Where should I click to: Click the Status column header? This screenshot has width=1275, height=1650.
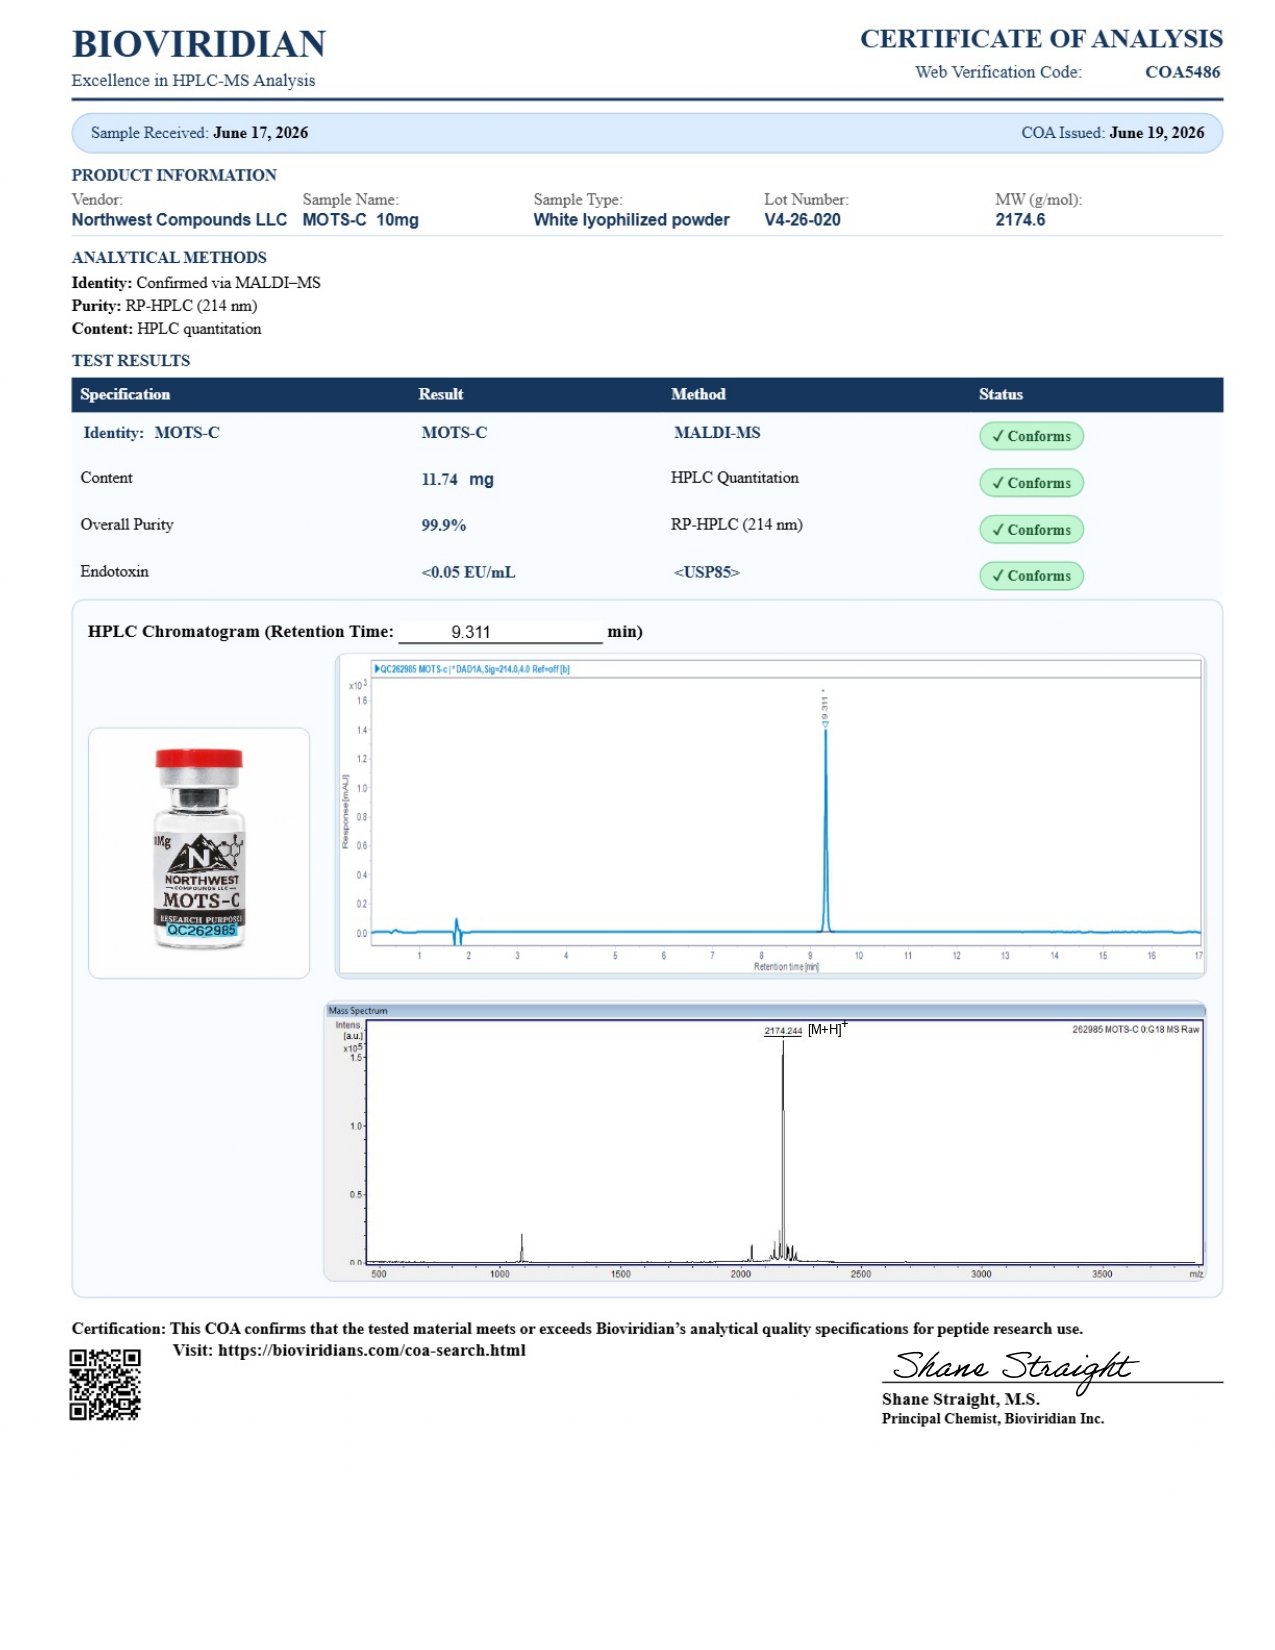coord(1000,394)
